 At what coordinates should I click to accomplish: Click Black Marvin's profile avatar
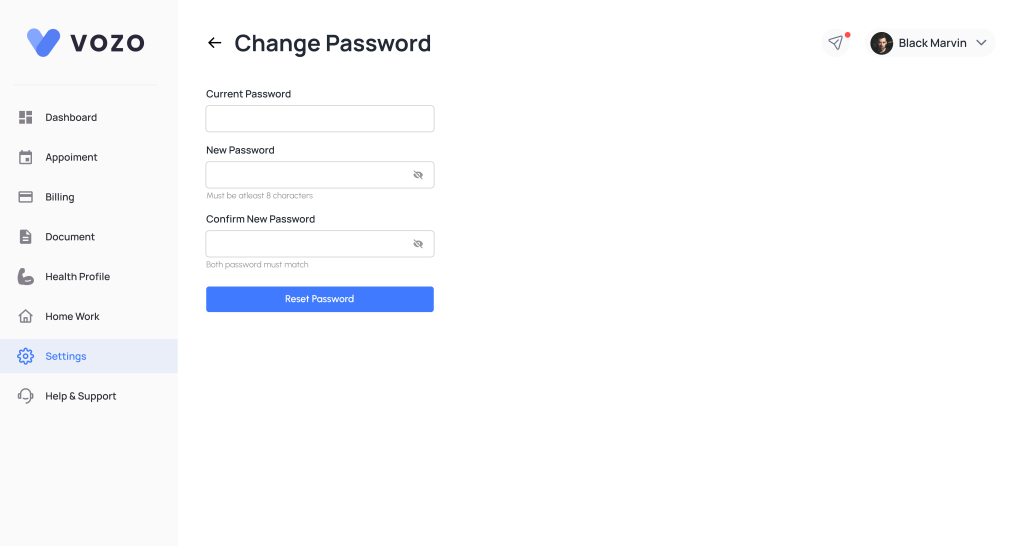pos(881,43)
